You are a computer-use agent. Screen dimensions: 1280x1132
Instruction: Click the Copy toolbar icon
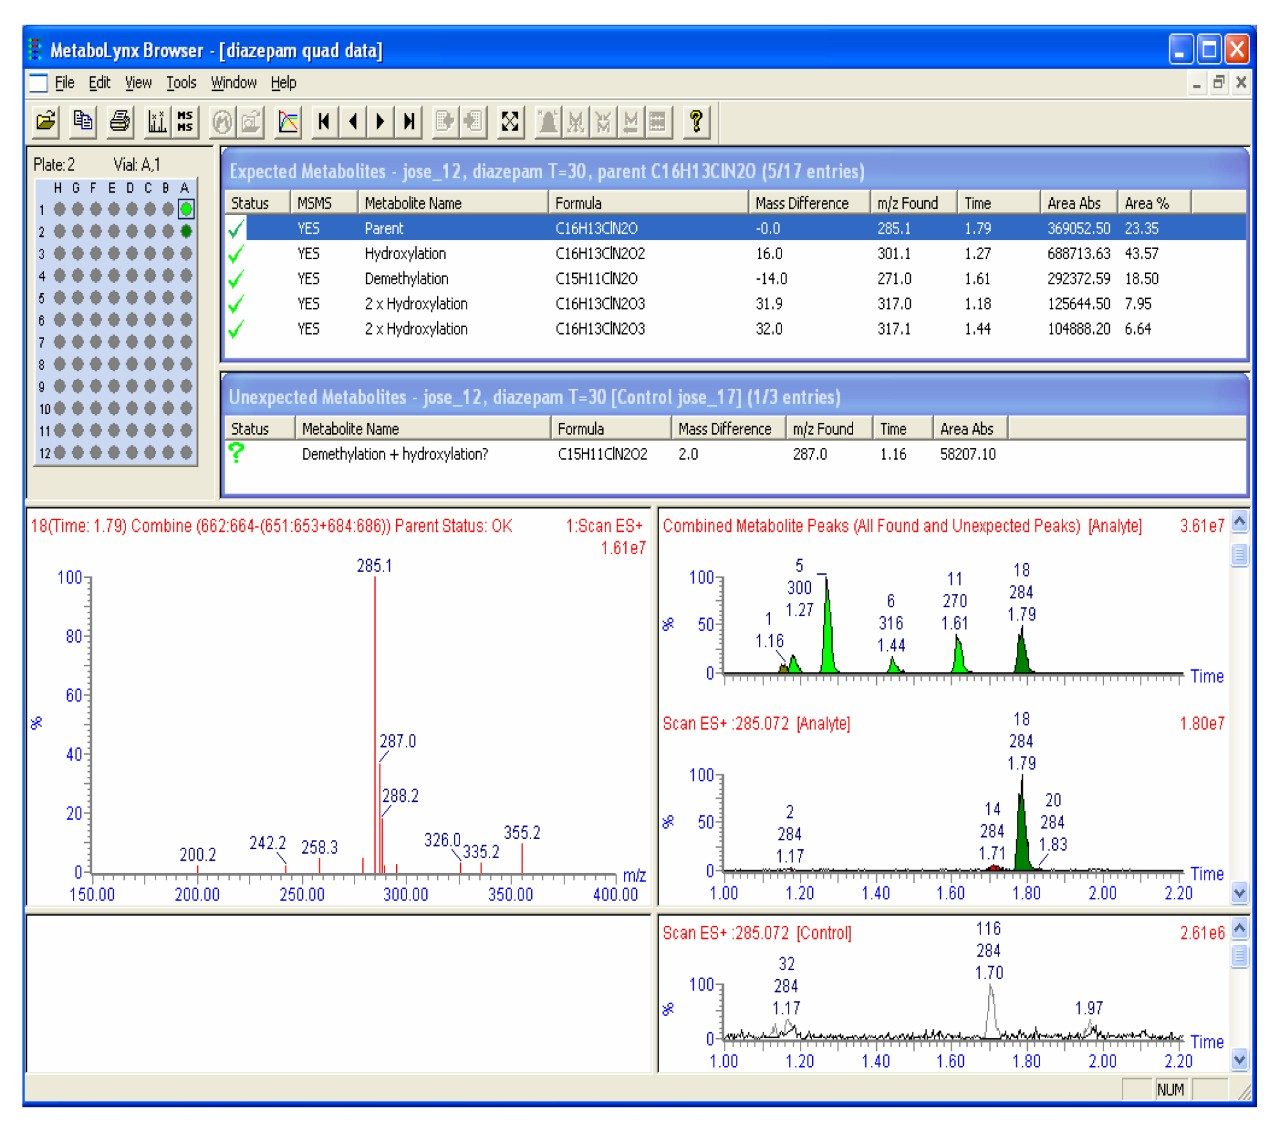pos(83,122)
